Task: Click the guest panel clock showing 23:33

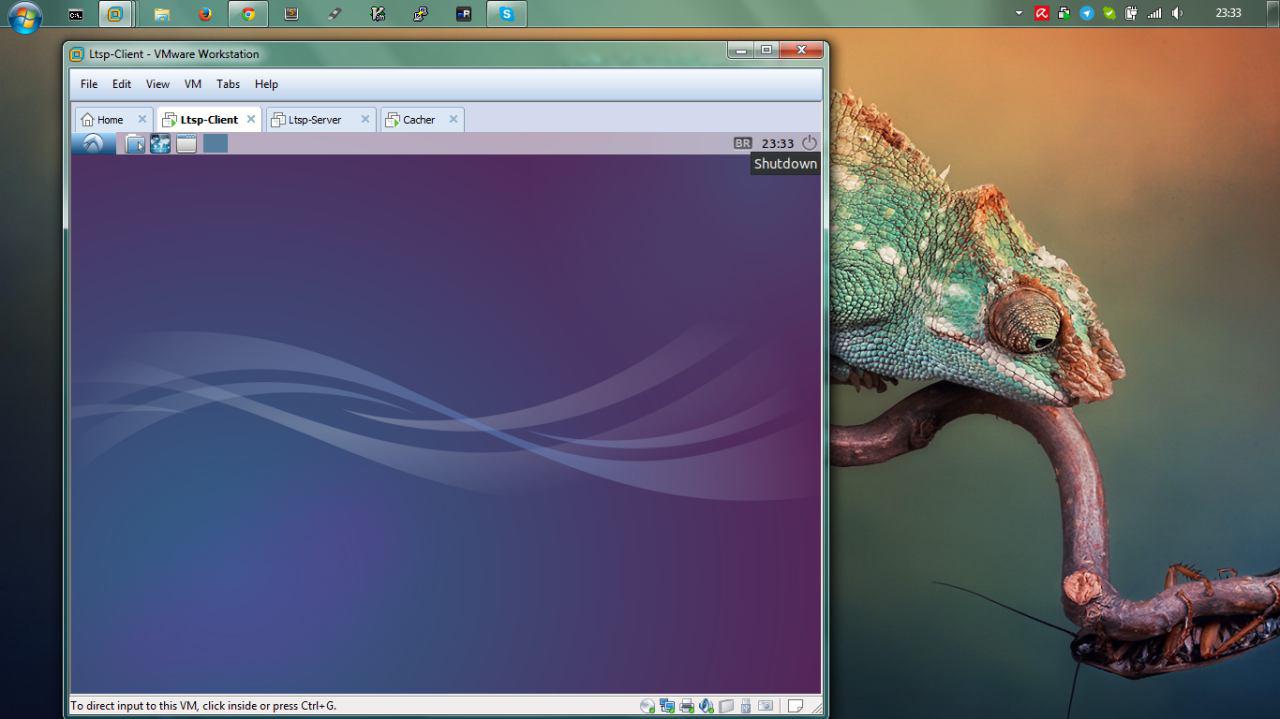Action: (778, 144)
